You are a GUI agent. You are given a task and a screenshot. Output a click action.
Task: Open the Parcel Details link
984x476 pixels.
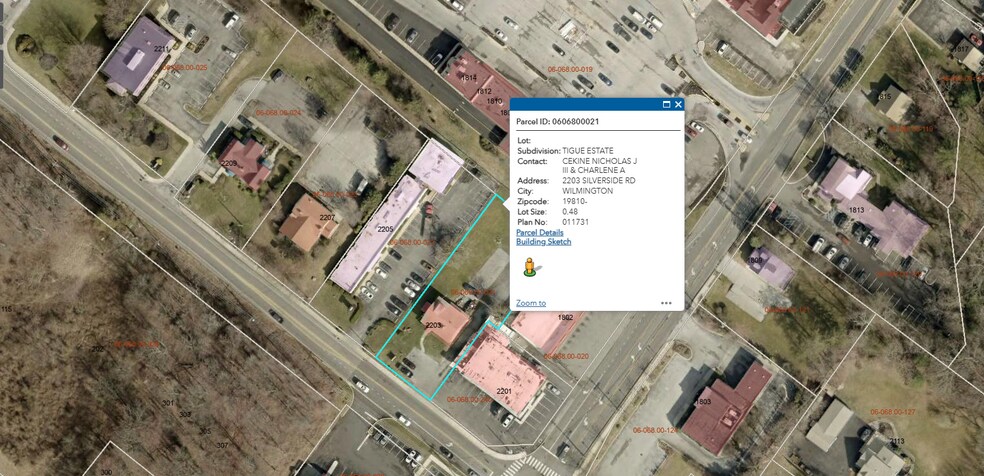click(540, 233)
